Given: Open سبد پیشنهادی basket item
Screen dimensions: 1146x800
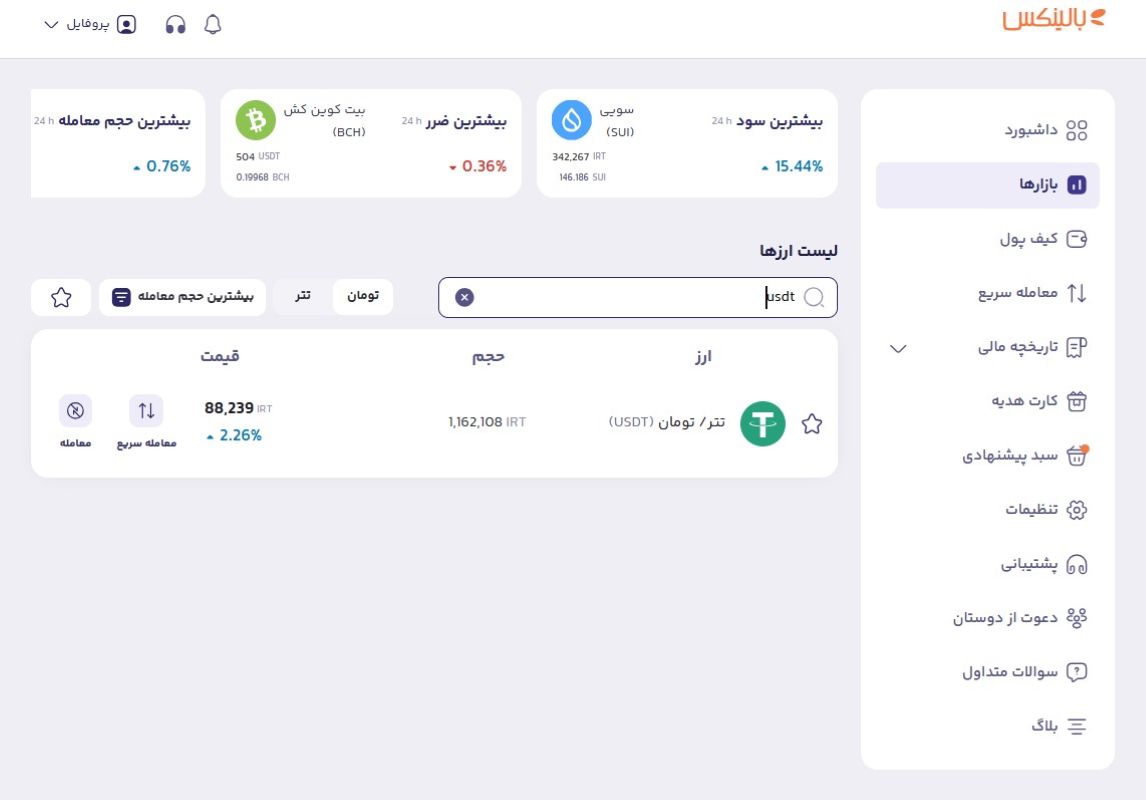Looking at the screenshot, I should 987,456.
